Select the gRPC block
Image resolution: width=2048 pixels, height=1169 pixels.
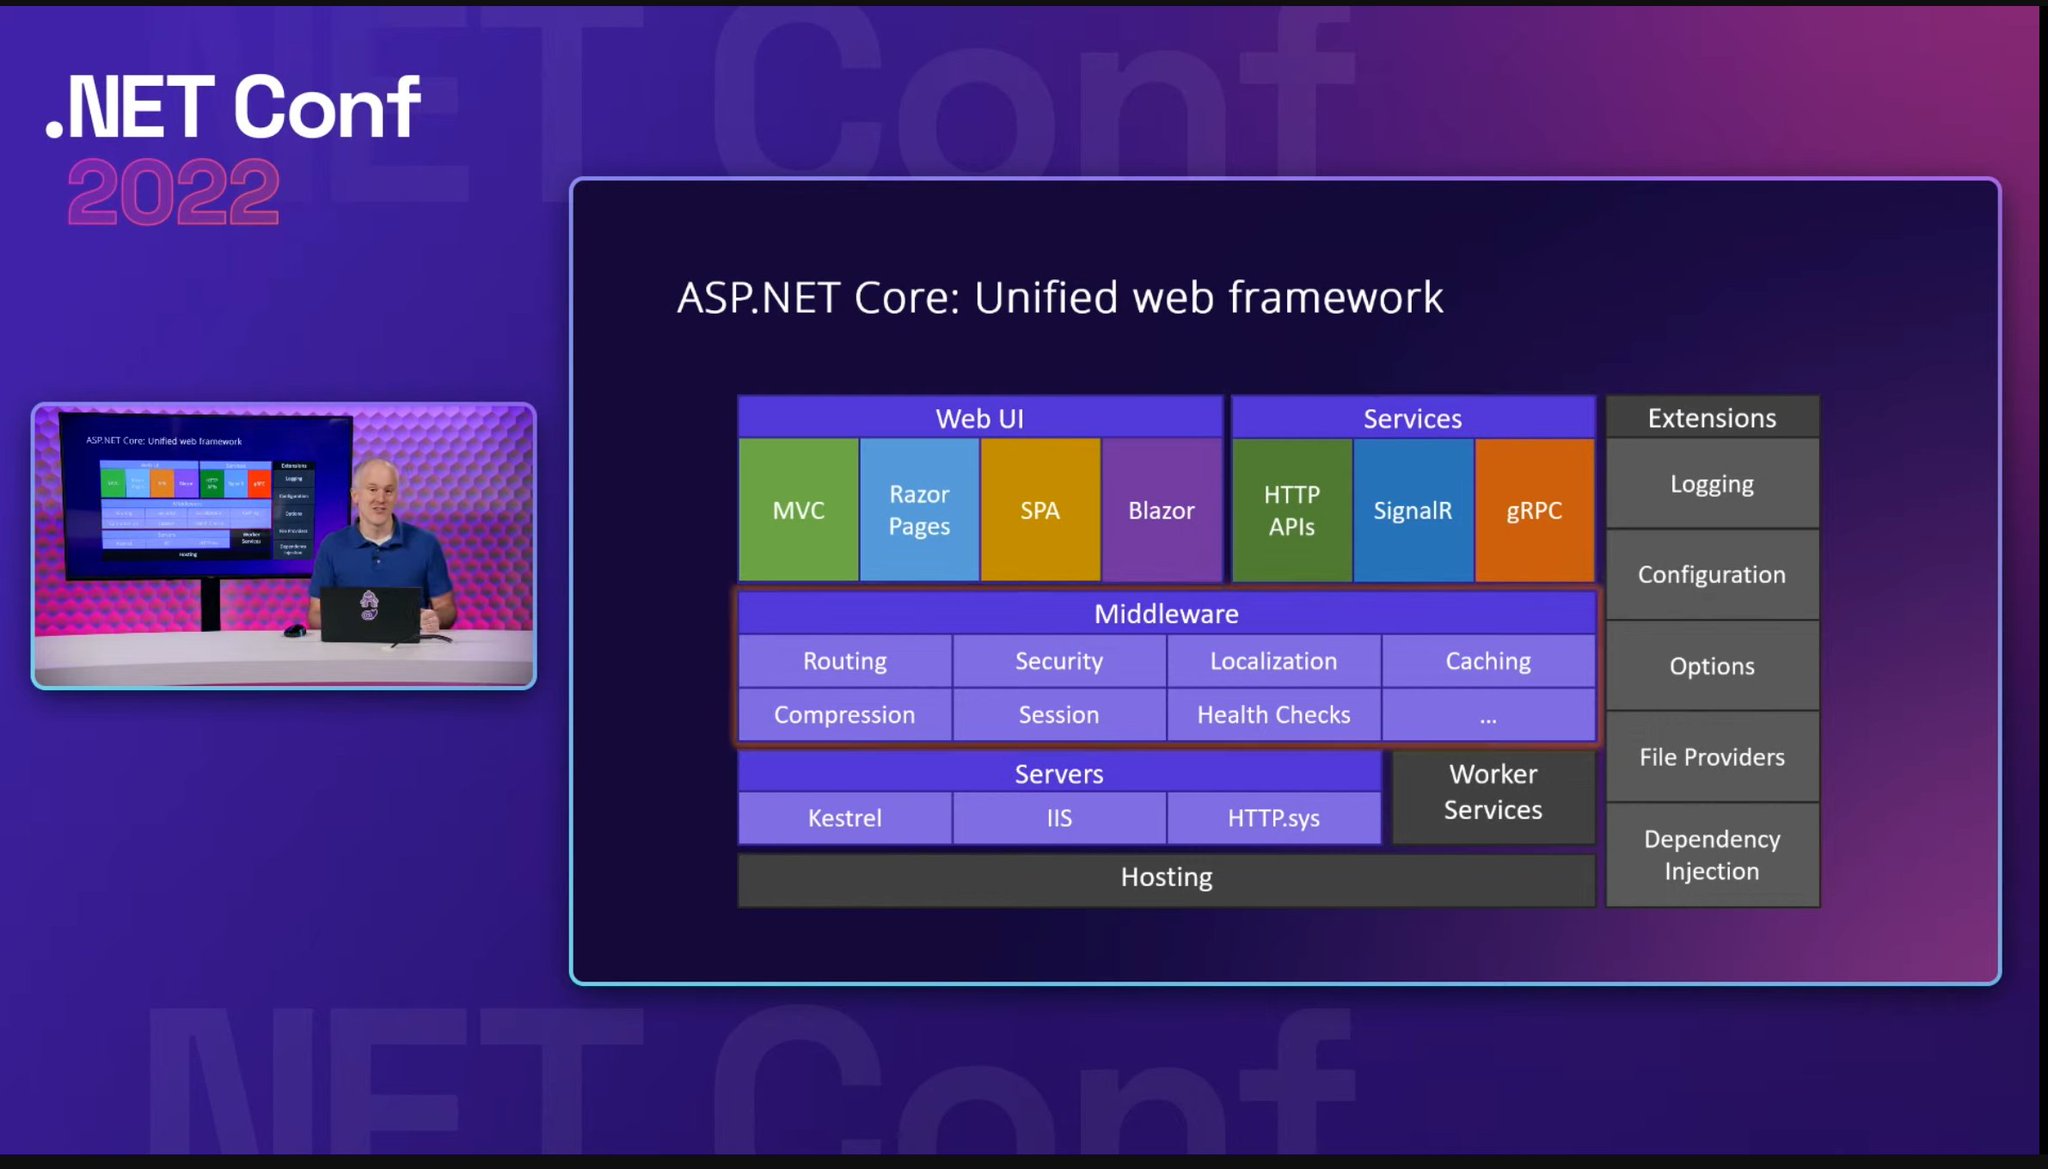tap(1534, 509)
